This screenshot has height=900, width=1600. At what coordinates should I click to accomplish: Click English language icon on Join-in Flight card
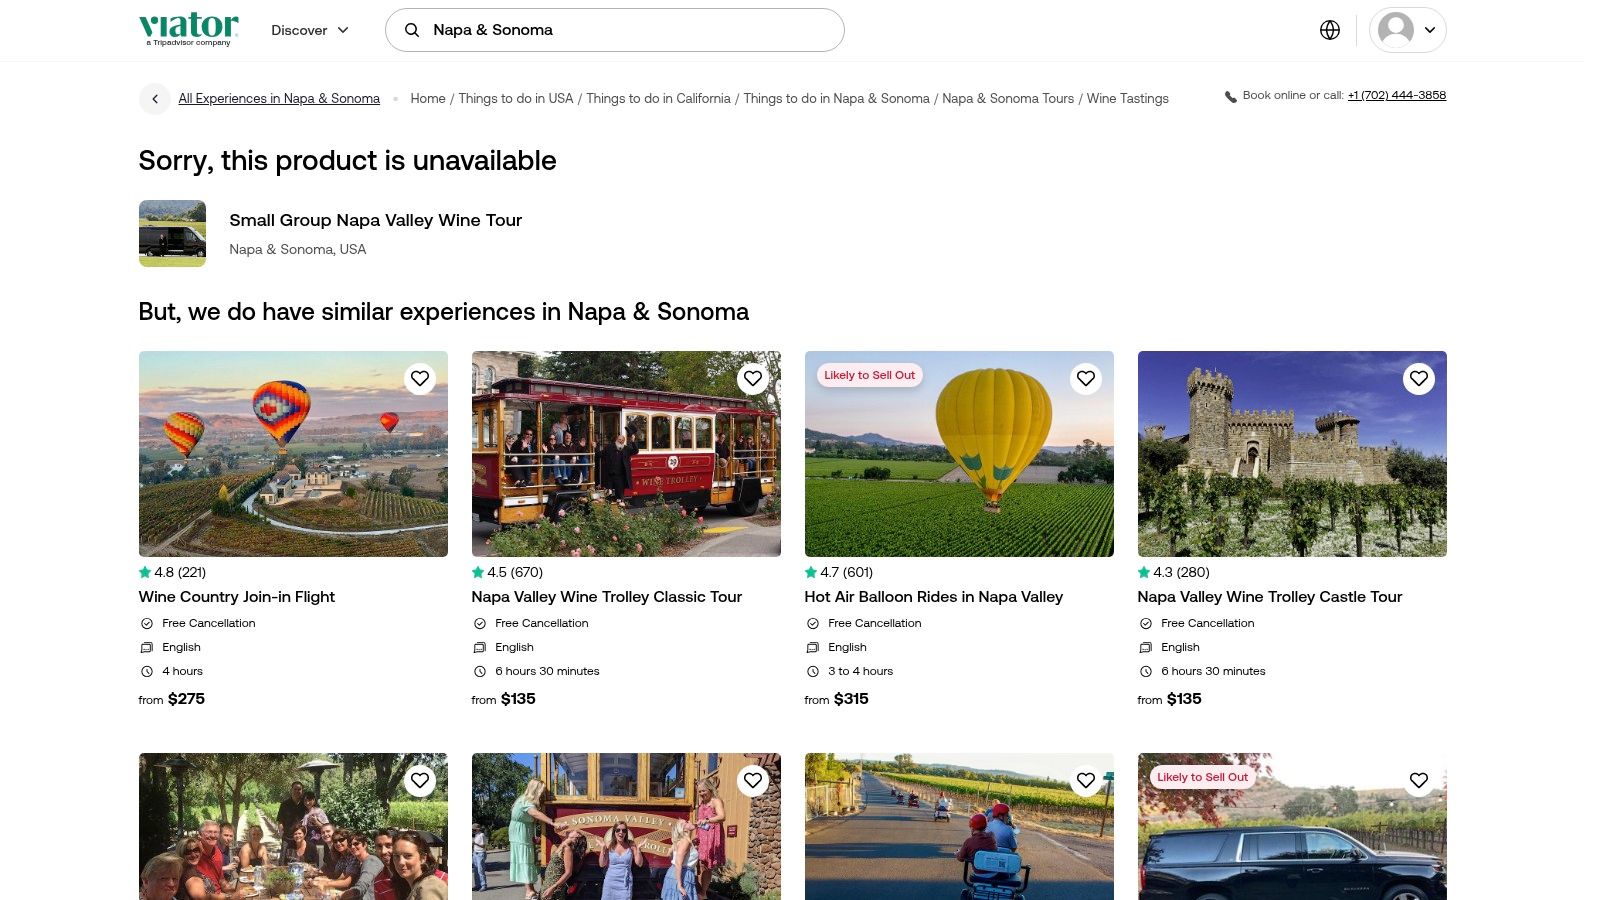coord(147,648)
